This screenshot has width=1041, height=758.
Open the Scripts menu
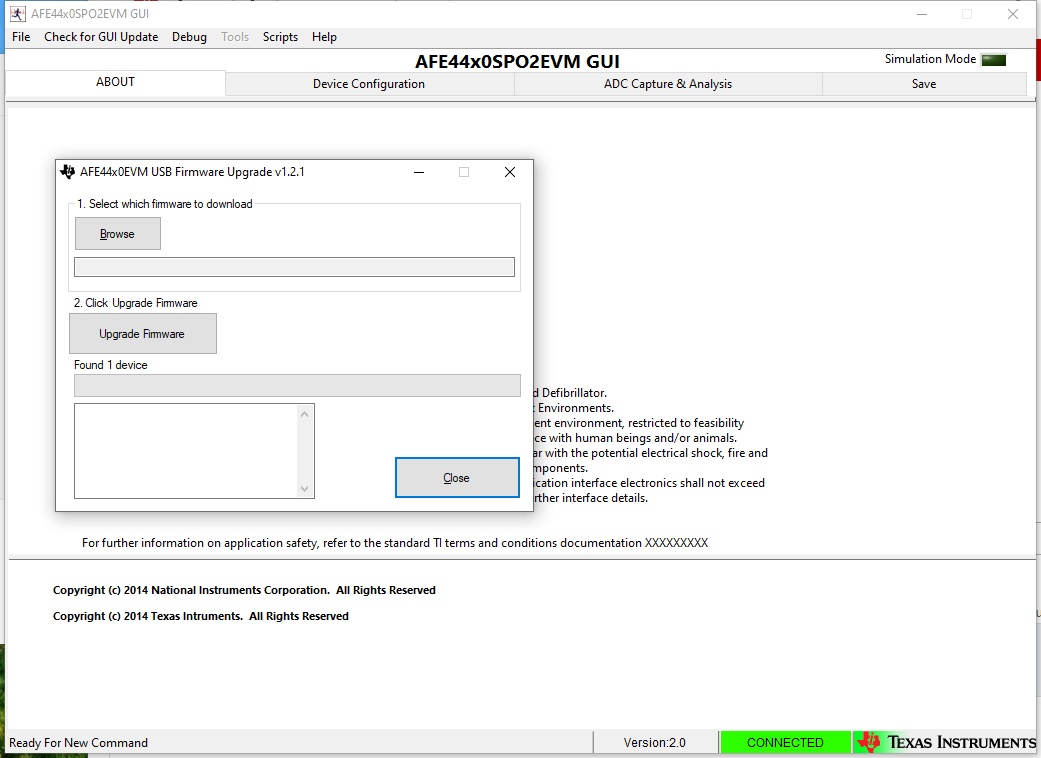(x=280, y=37)
